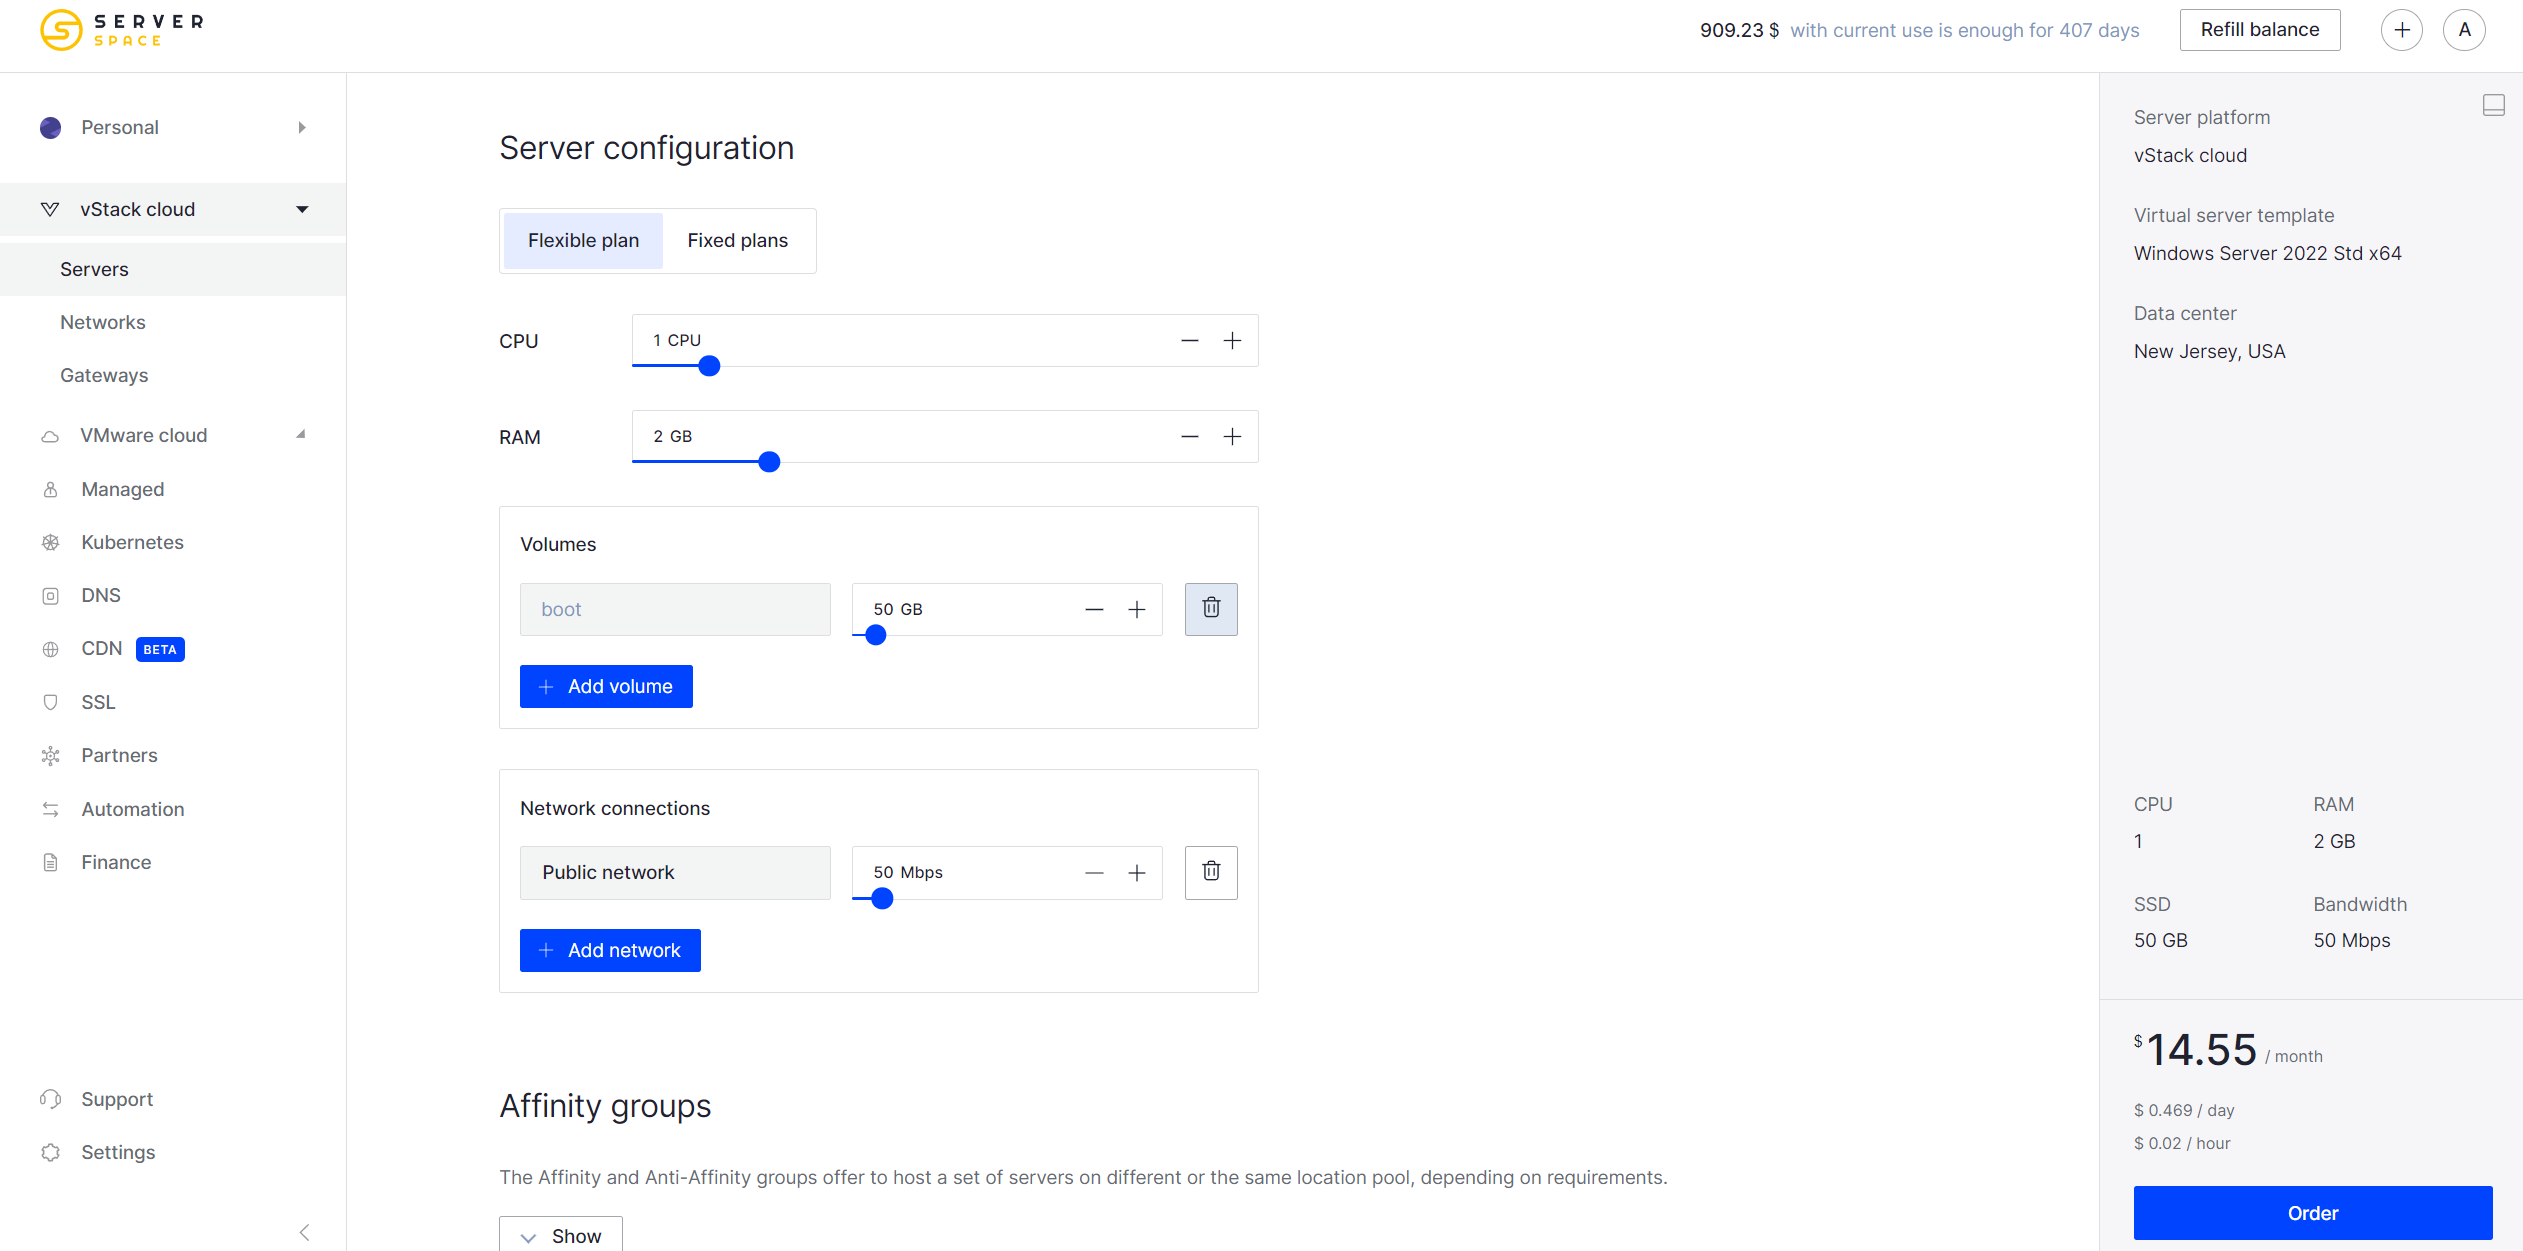2523x1251 pixels.
Task: Increase the boot volume size with plus
Action: coord(1137,609)
